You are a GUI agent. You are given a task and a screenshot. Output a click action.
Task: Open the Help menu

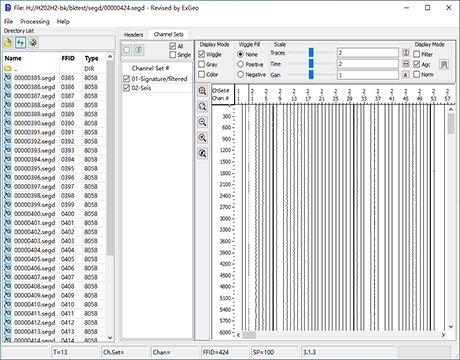coord(63,21)
